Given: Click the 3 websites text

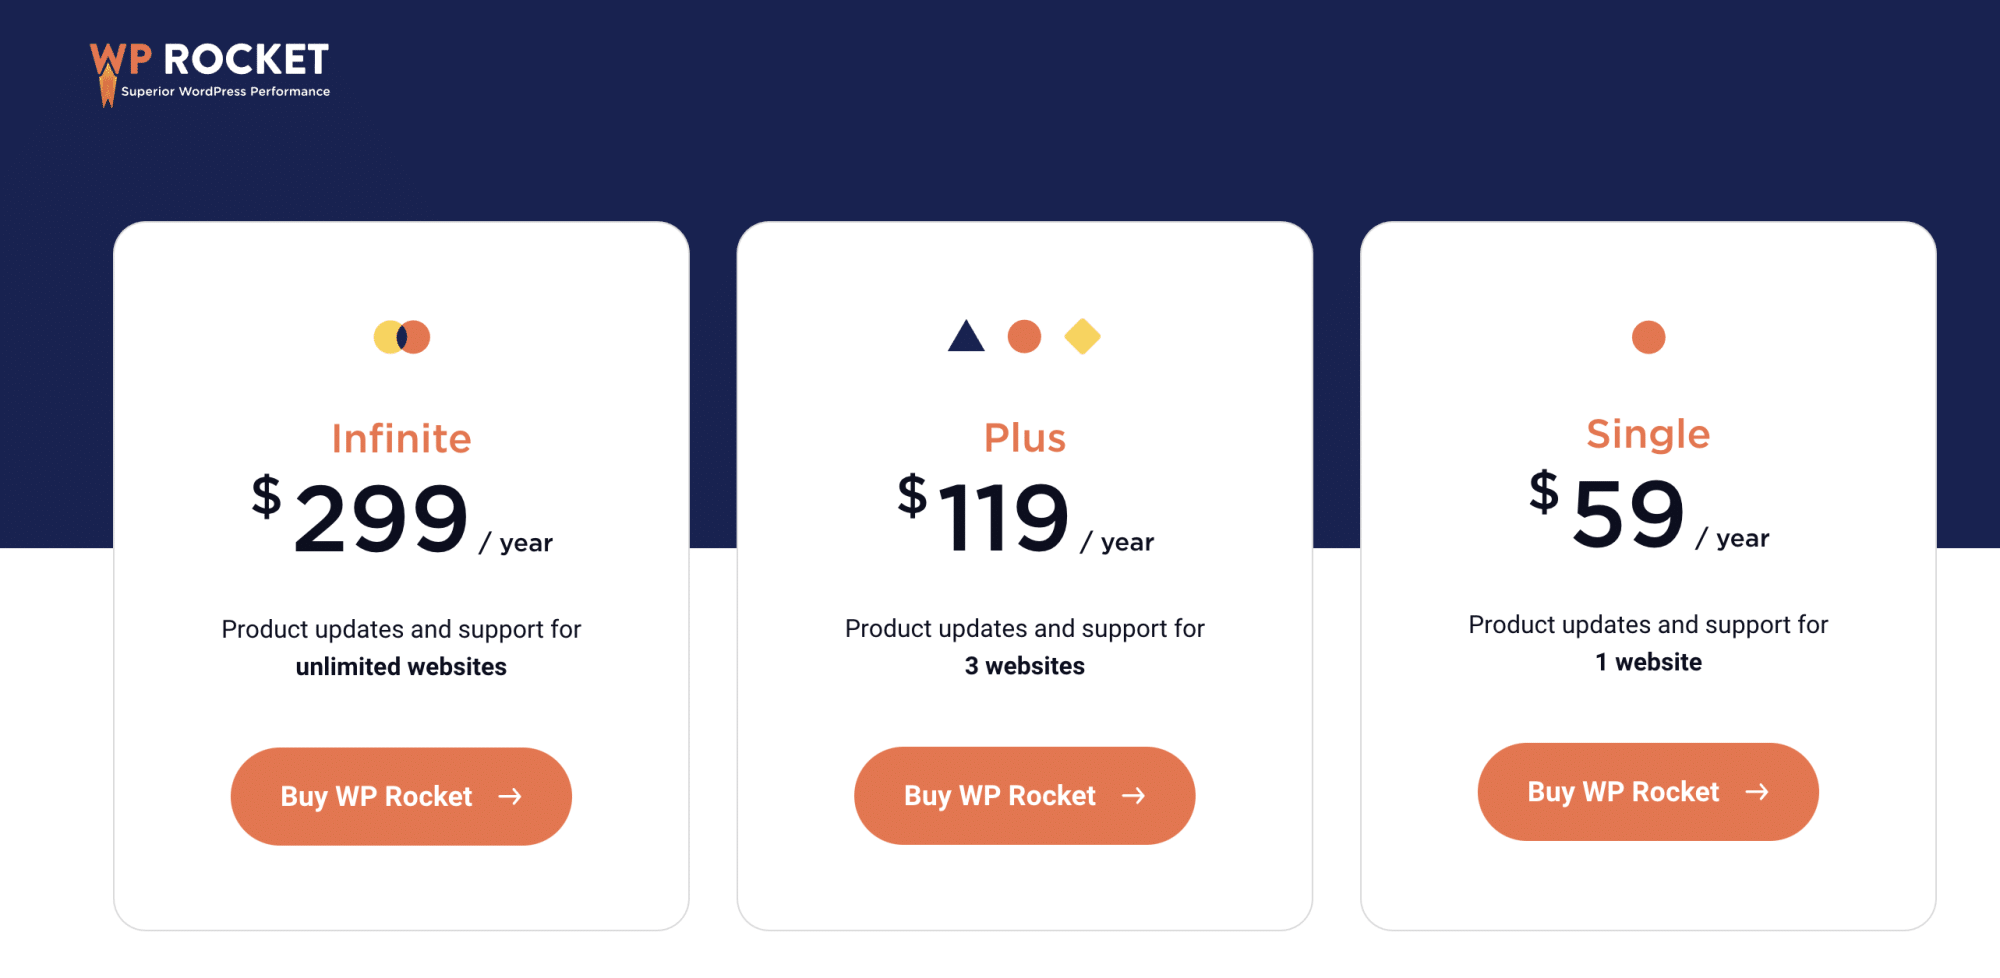Looking at the screenshot, I should pyautogui.click(x=1024, y=666).
